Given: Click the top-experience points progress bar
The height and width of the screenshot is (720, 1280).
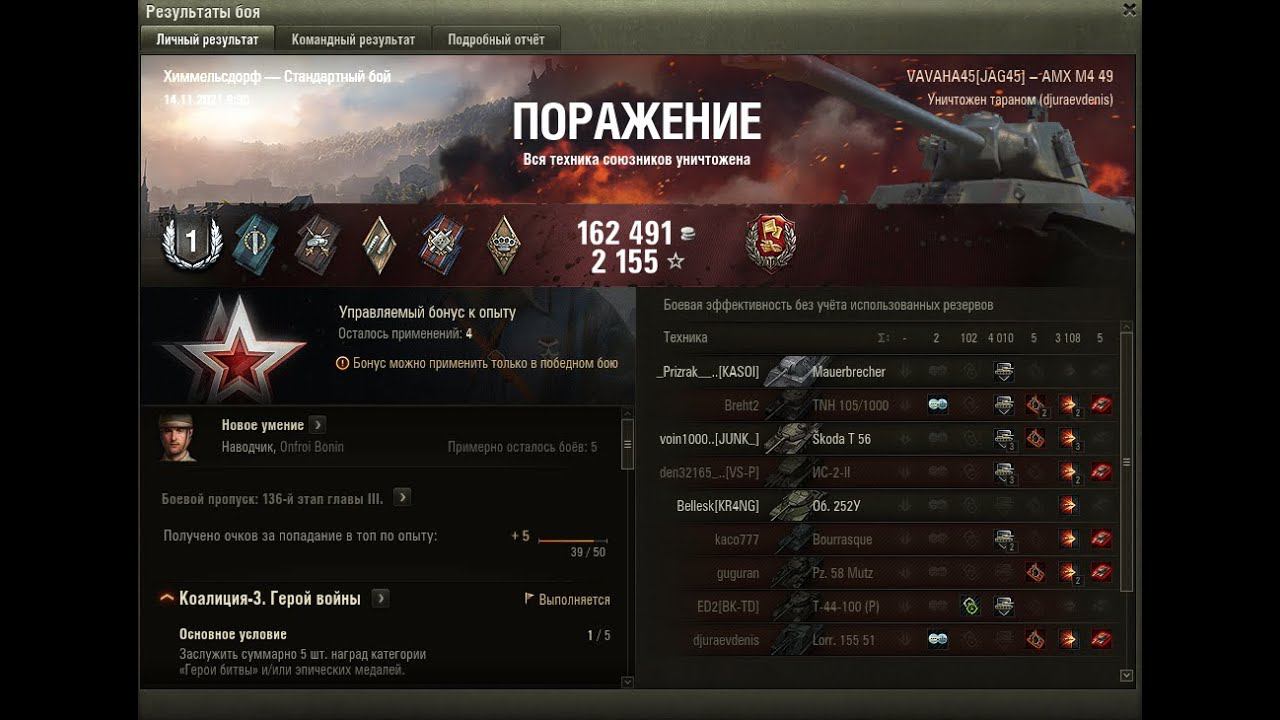Looking at the screenshot, I should [573, 541].
